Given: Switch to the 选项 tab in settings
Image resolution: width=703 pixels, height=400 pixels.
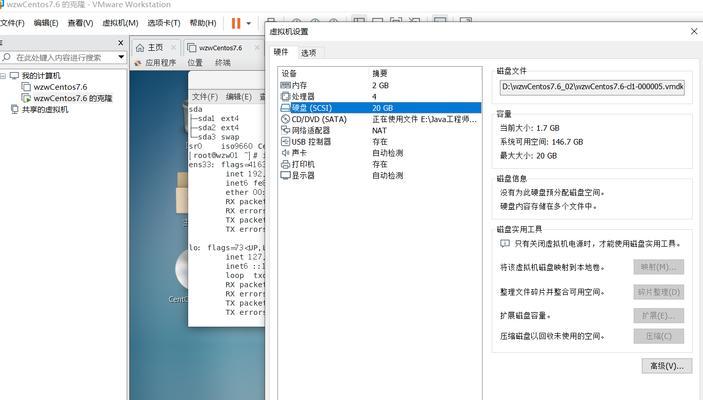Looking at the screenshot, I should click(x=308, y=53).
